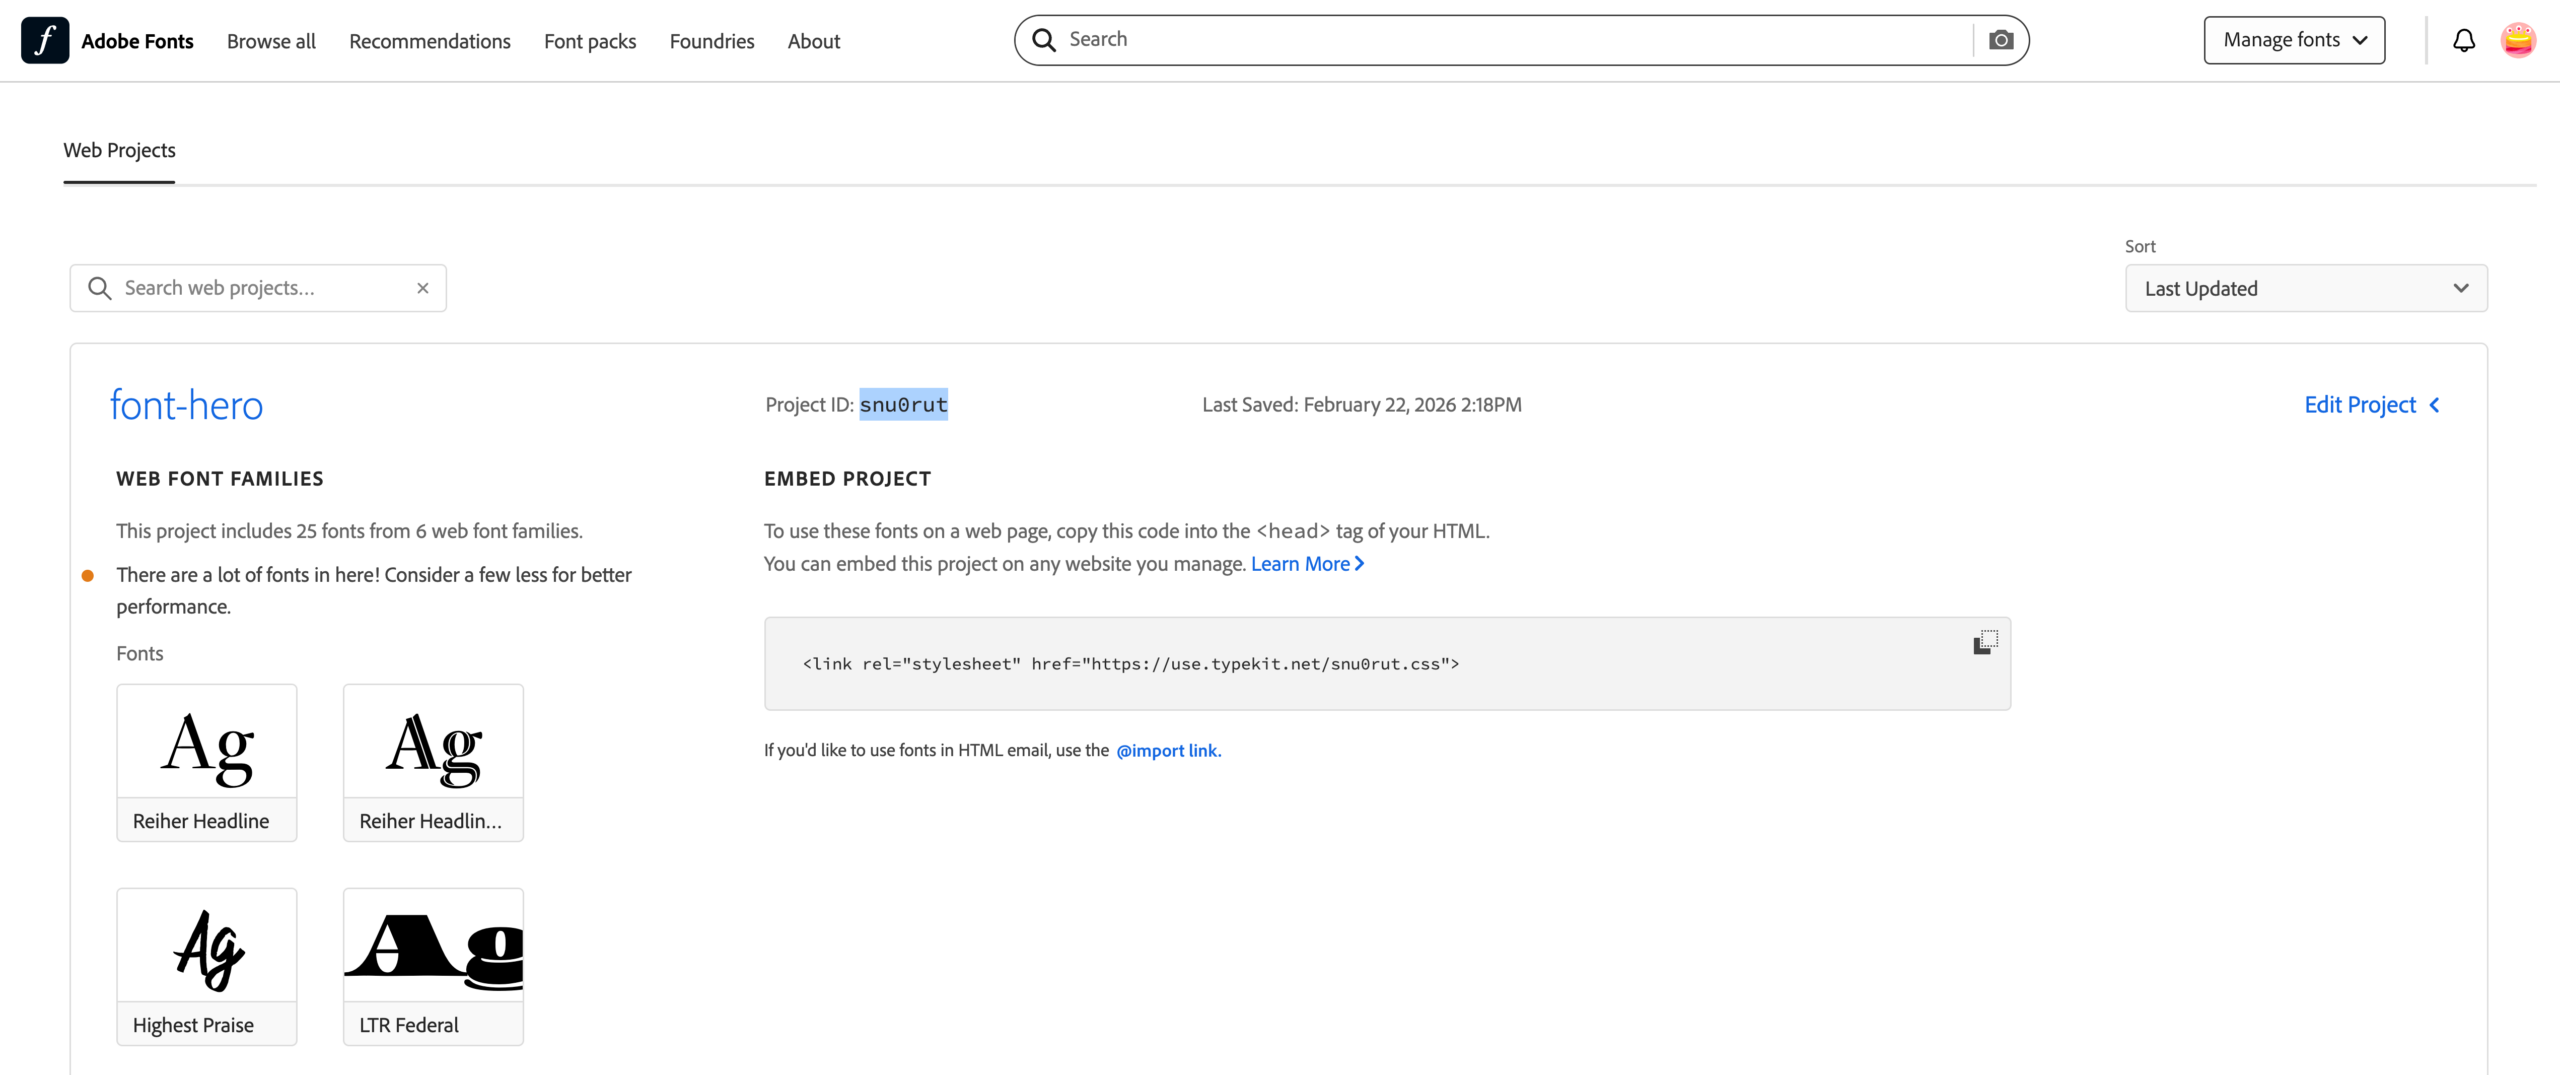Collapse project via Edit Project chevron
This screenshot has height=1075, width=2560.
pyautogui.click(x=2435, y=405)
